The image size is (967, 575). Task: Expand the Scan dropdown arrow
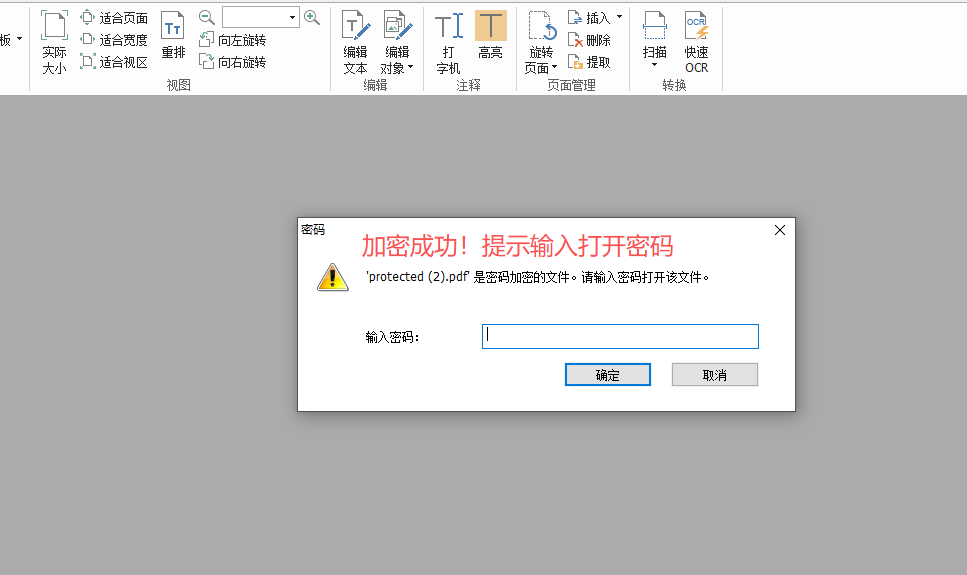tap(654, 65)
